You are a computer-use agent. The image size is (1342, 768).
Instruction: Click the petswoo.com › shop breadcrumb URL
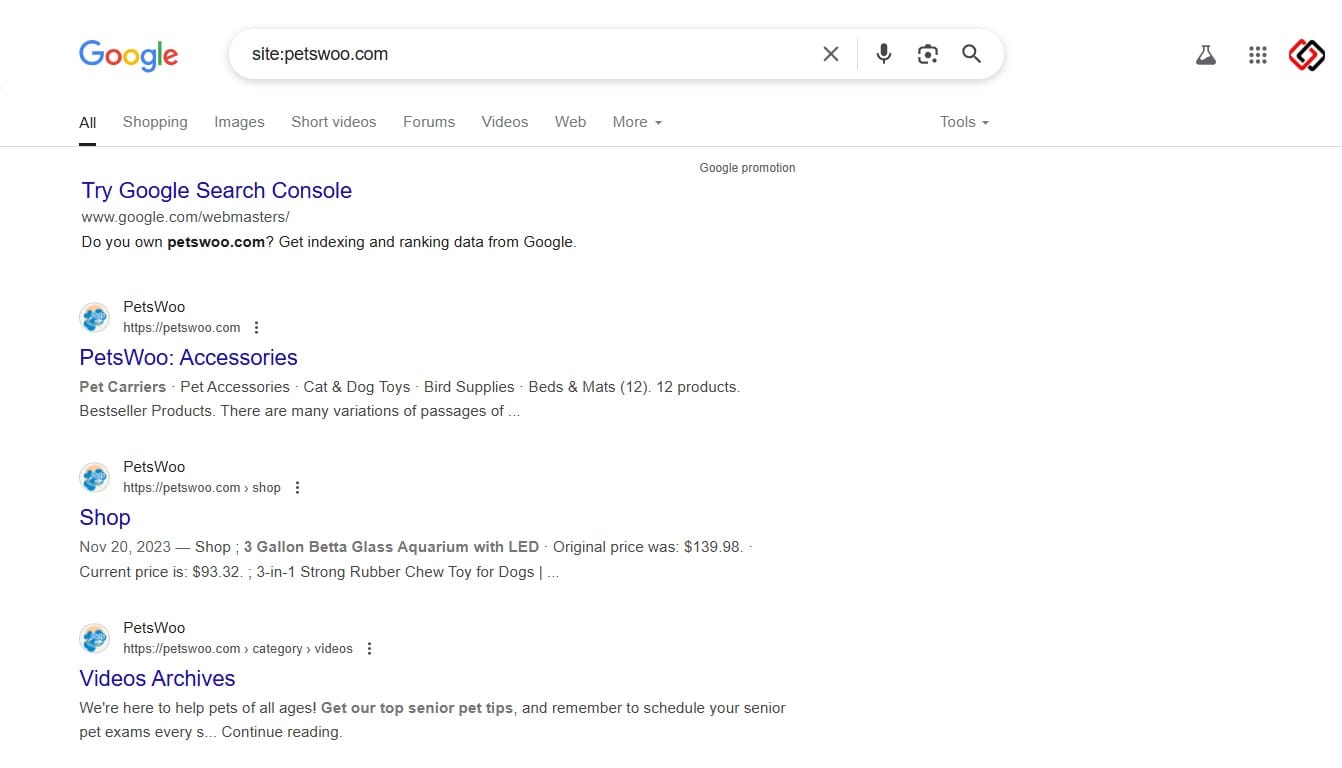point(202,488)
